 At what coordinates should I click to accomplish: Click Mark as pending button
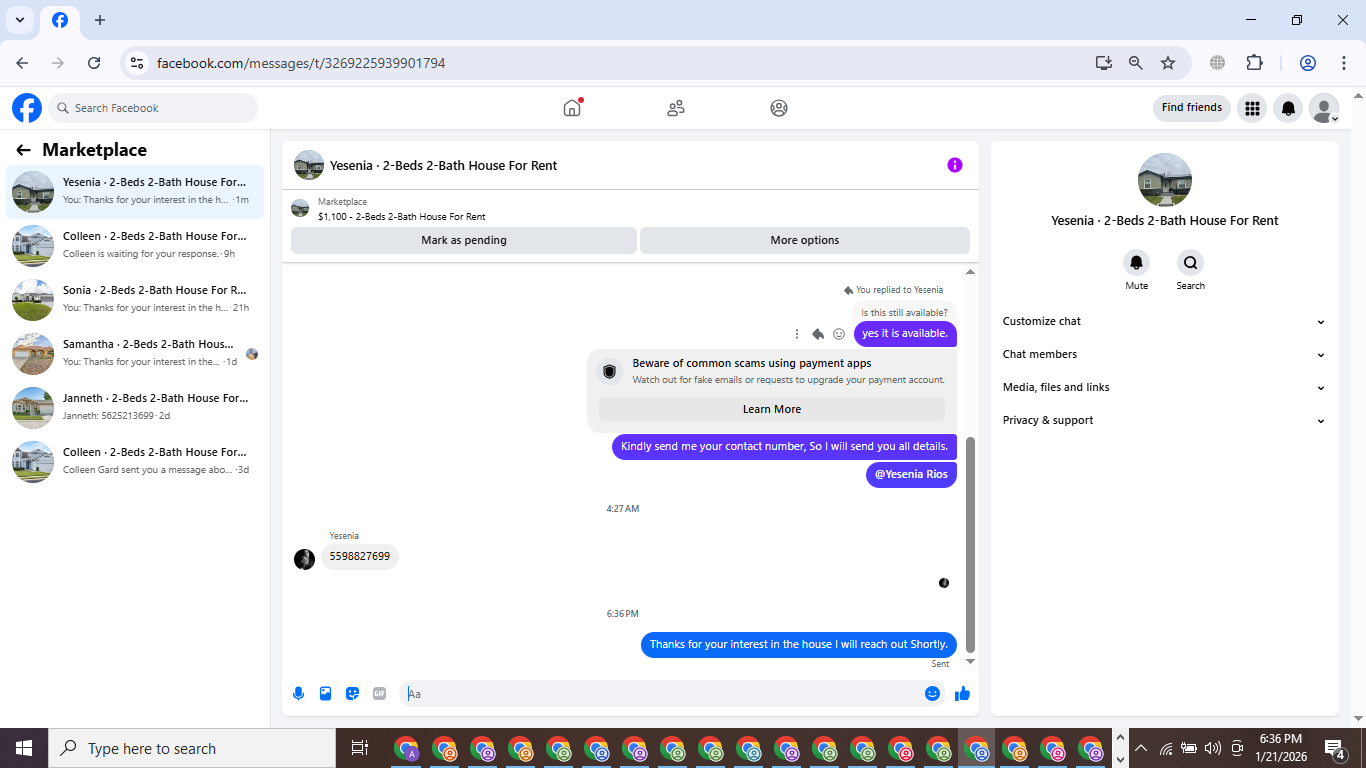(464, 240)
